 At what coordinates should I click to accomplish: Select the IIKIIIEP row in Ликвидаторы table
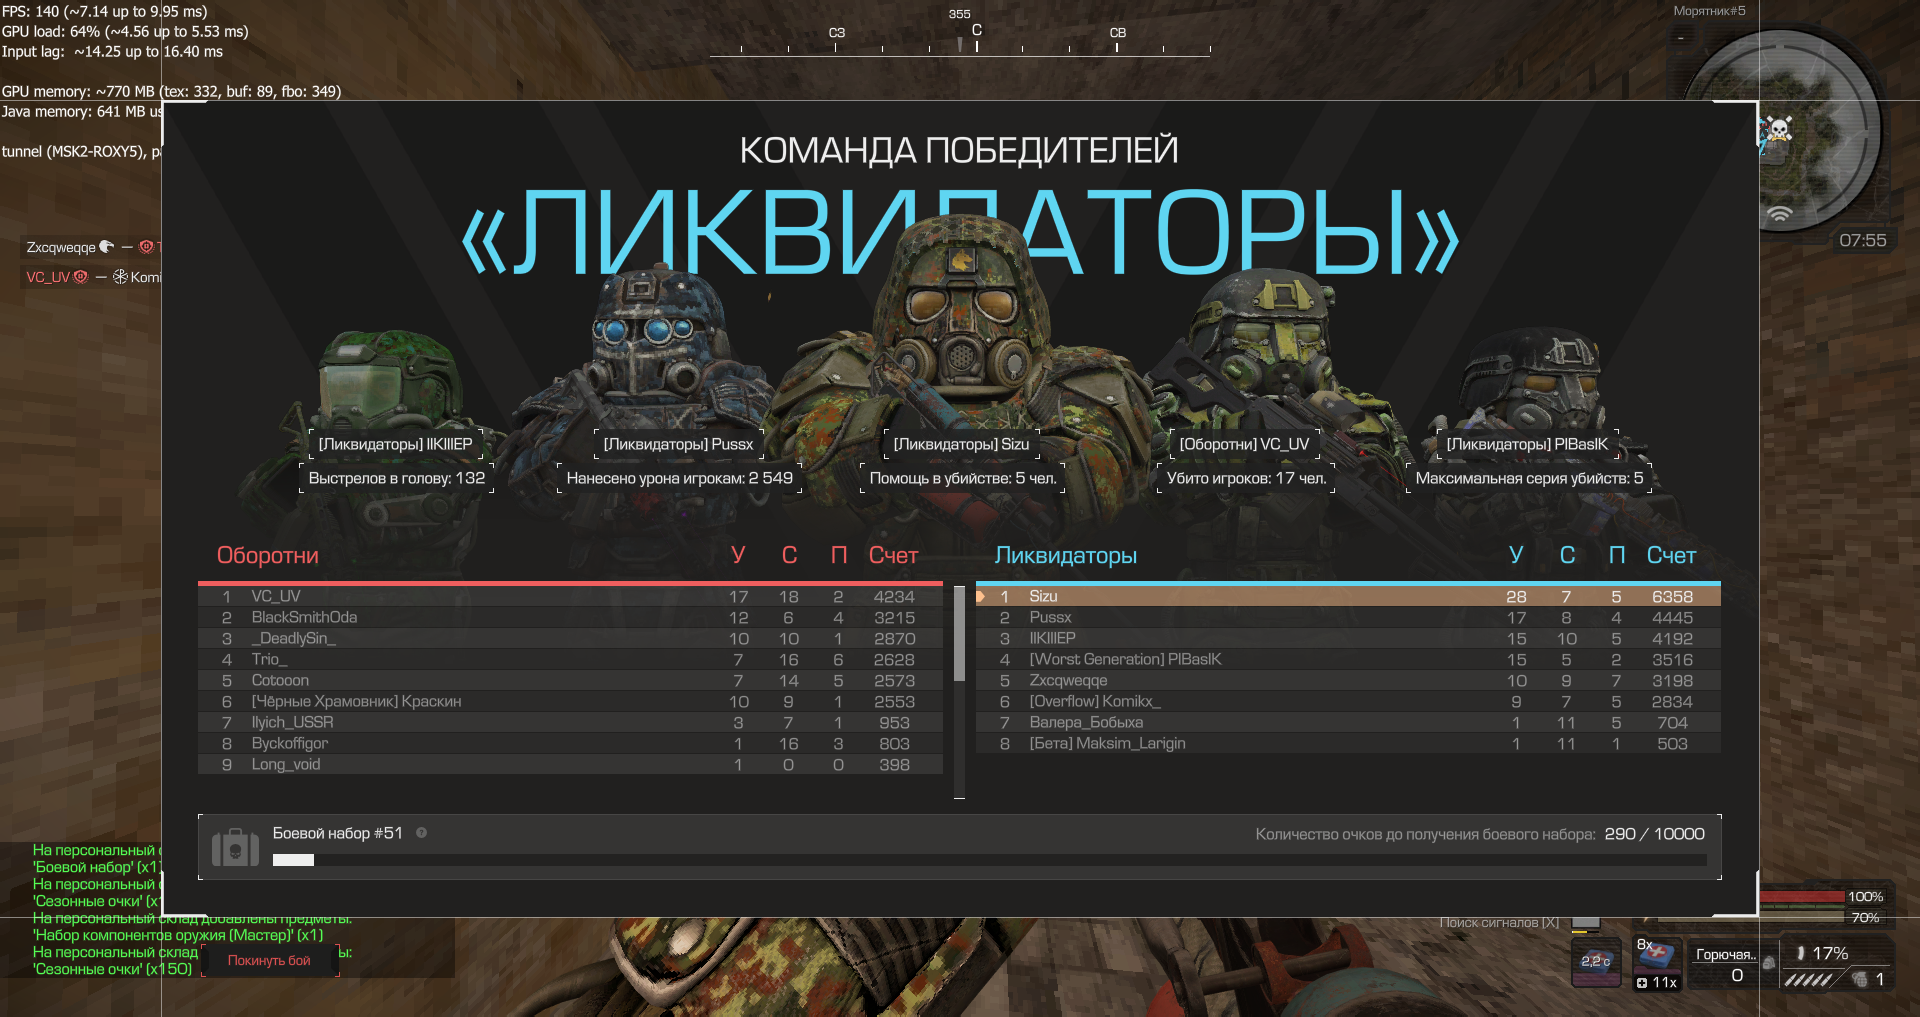[1348, 639]
